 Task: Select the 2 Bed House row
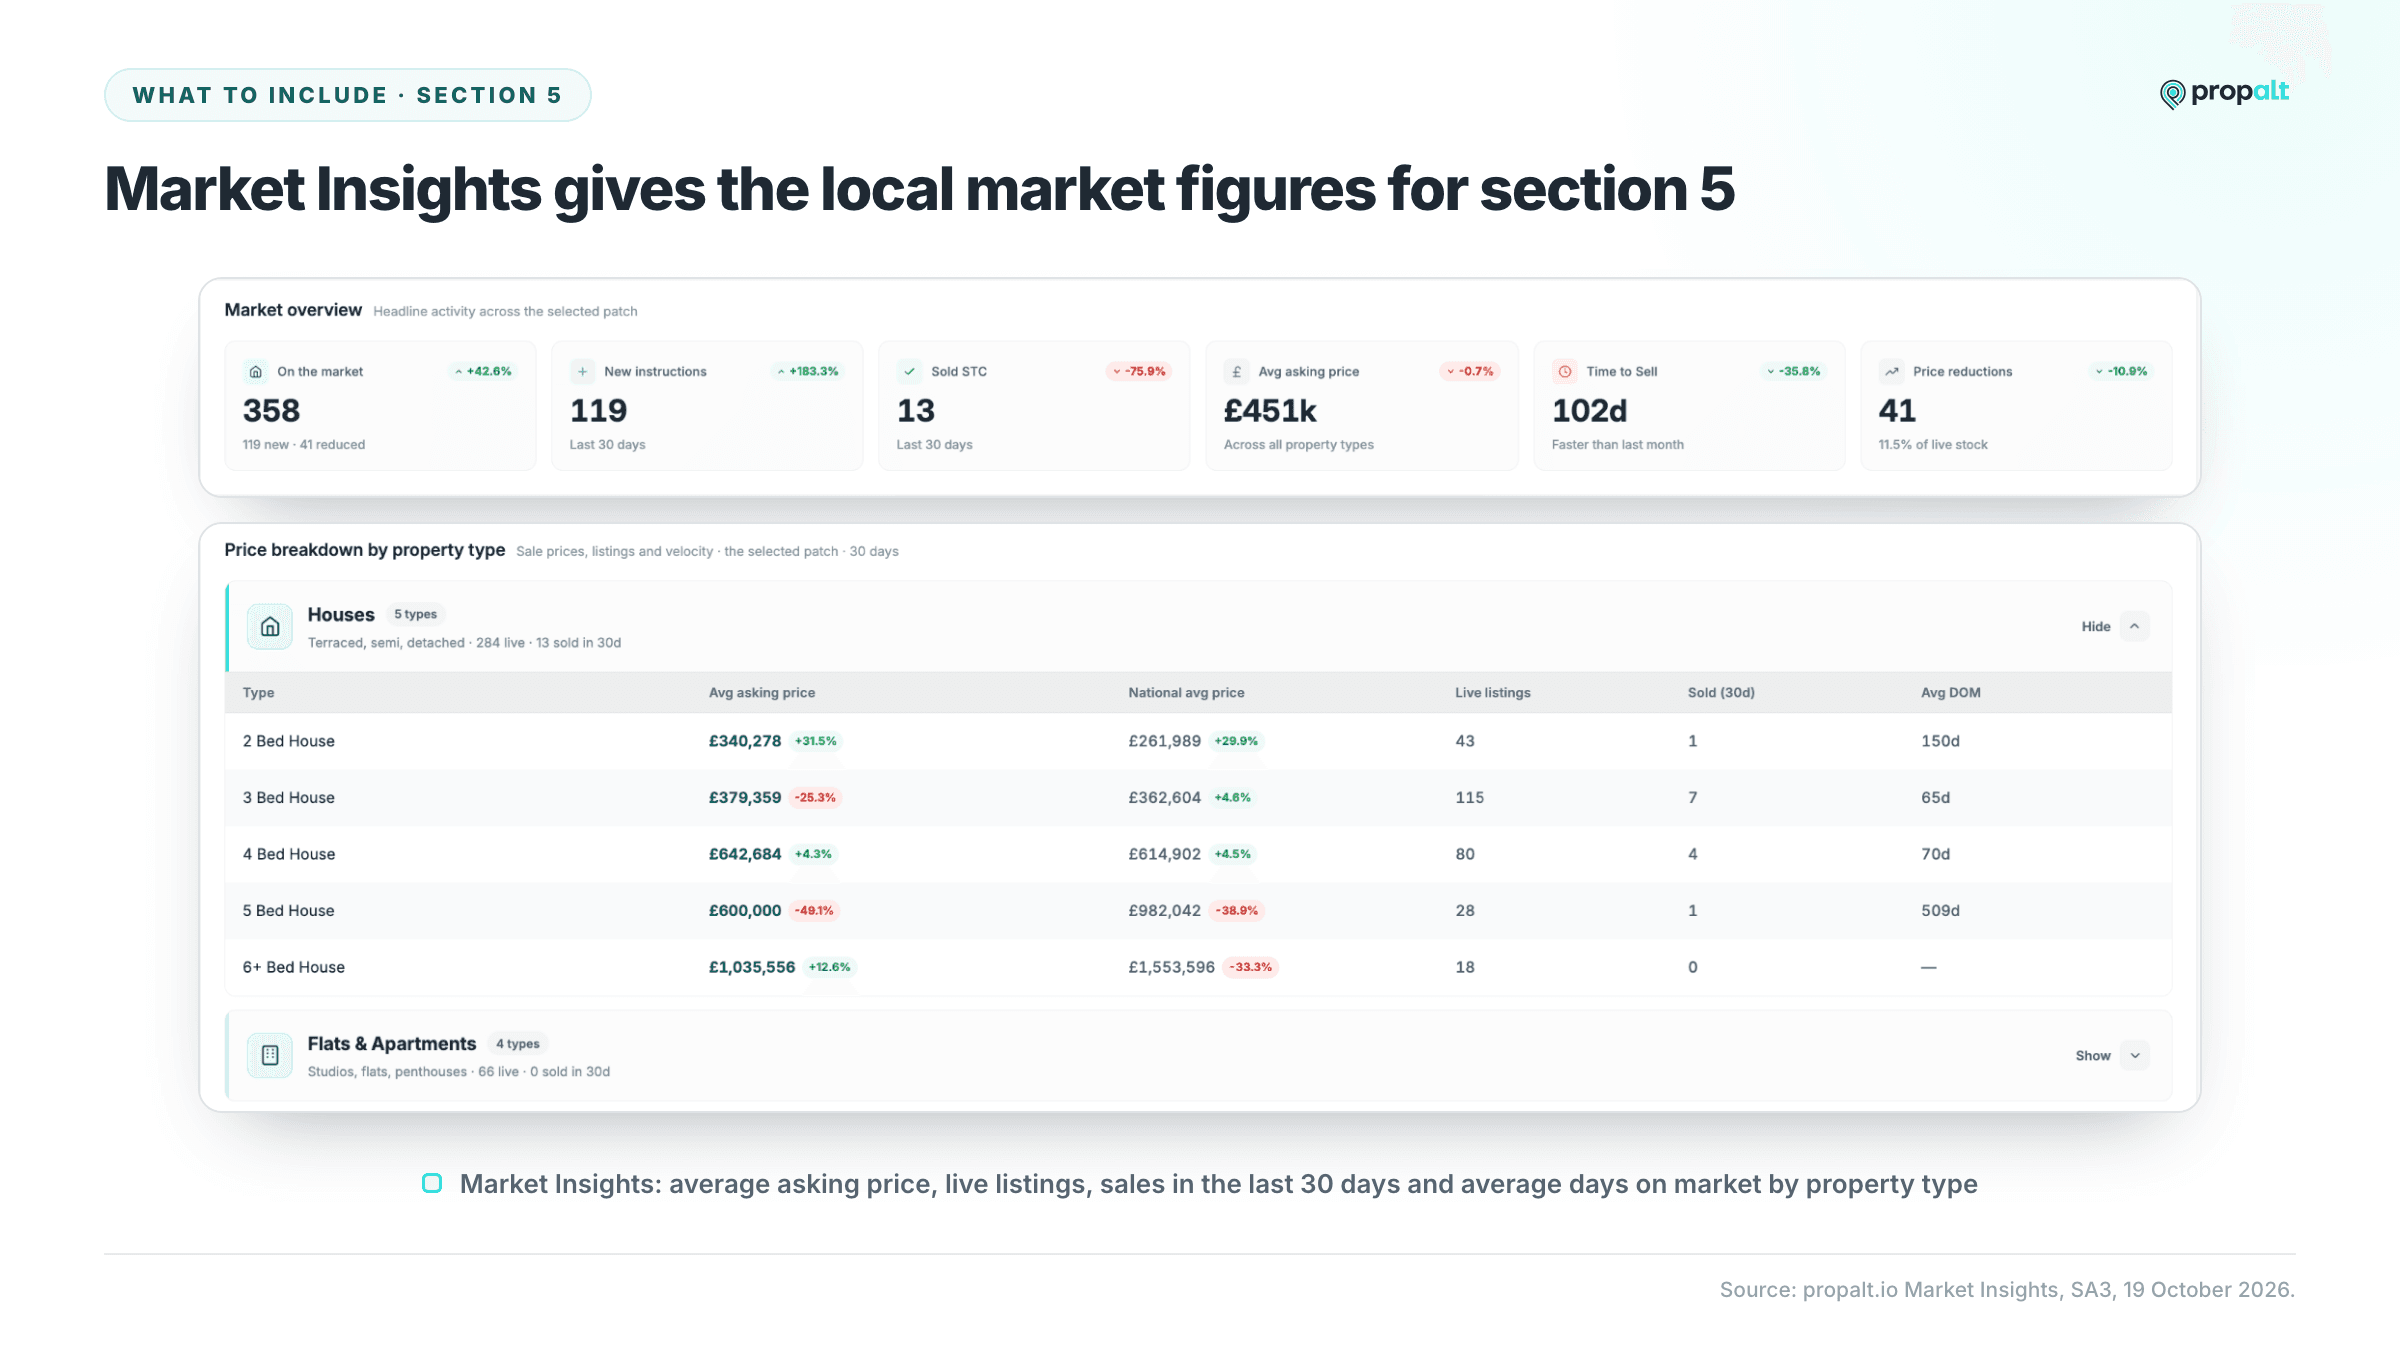pyautogui.click(x=1199, y=741)
